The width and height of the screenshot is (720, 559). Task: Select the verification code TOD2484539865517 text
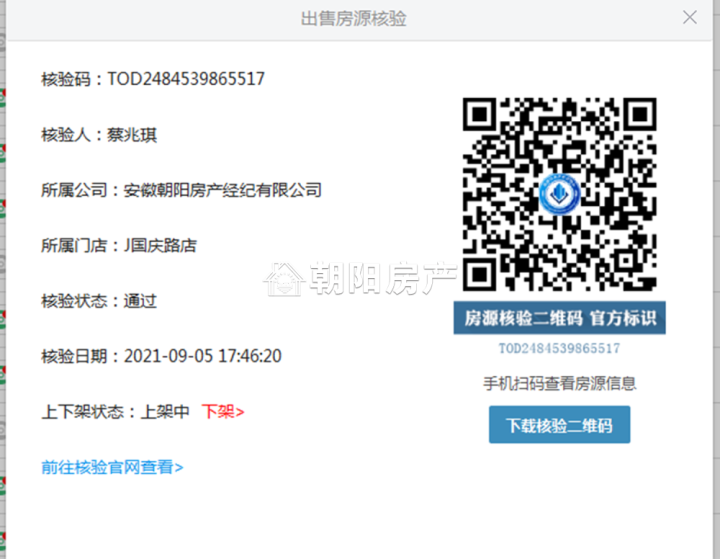point(186,79)
